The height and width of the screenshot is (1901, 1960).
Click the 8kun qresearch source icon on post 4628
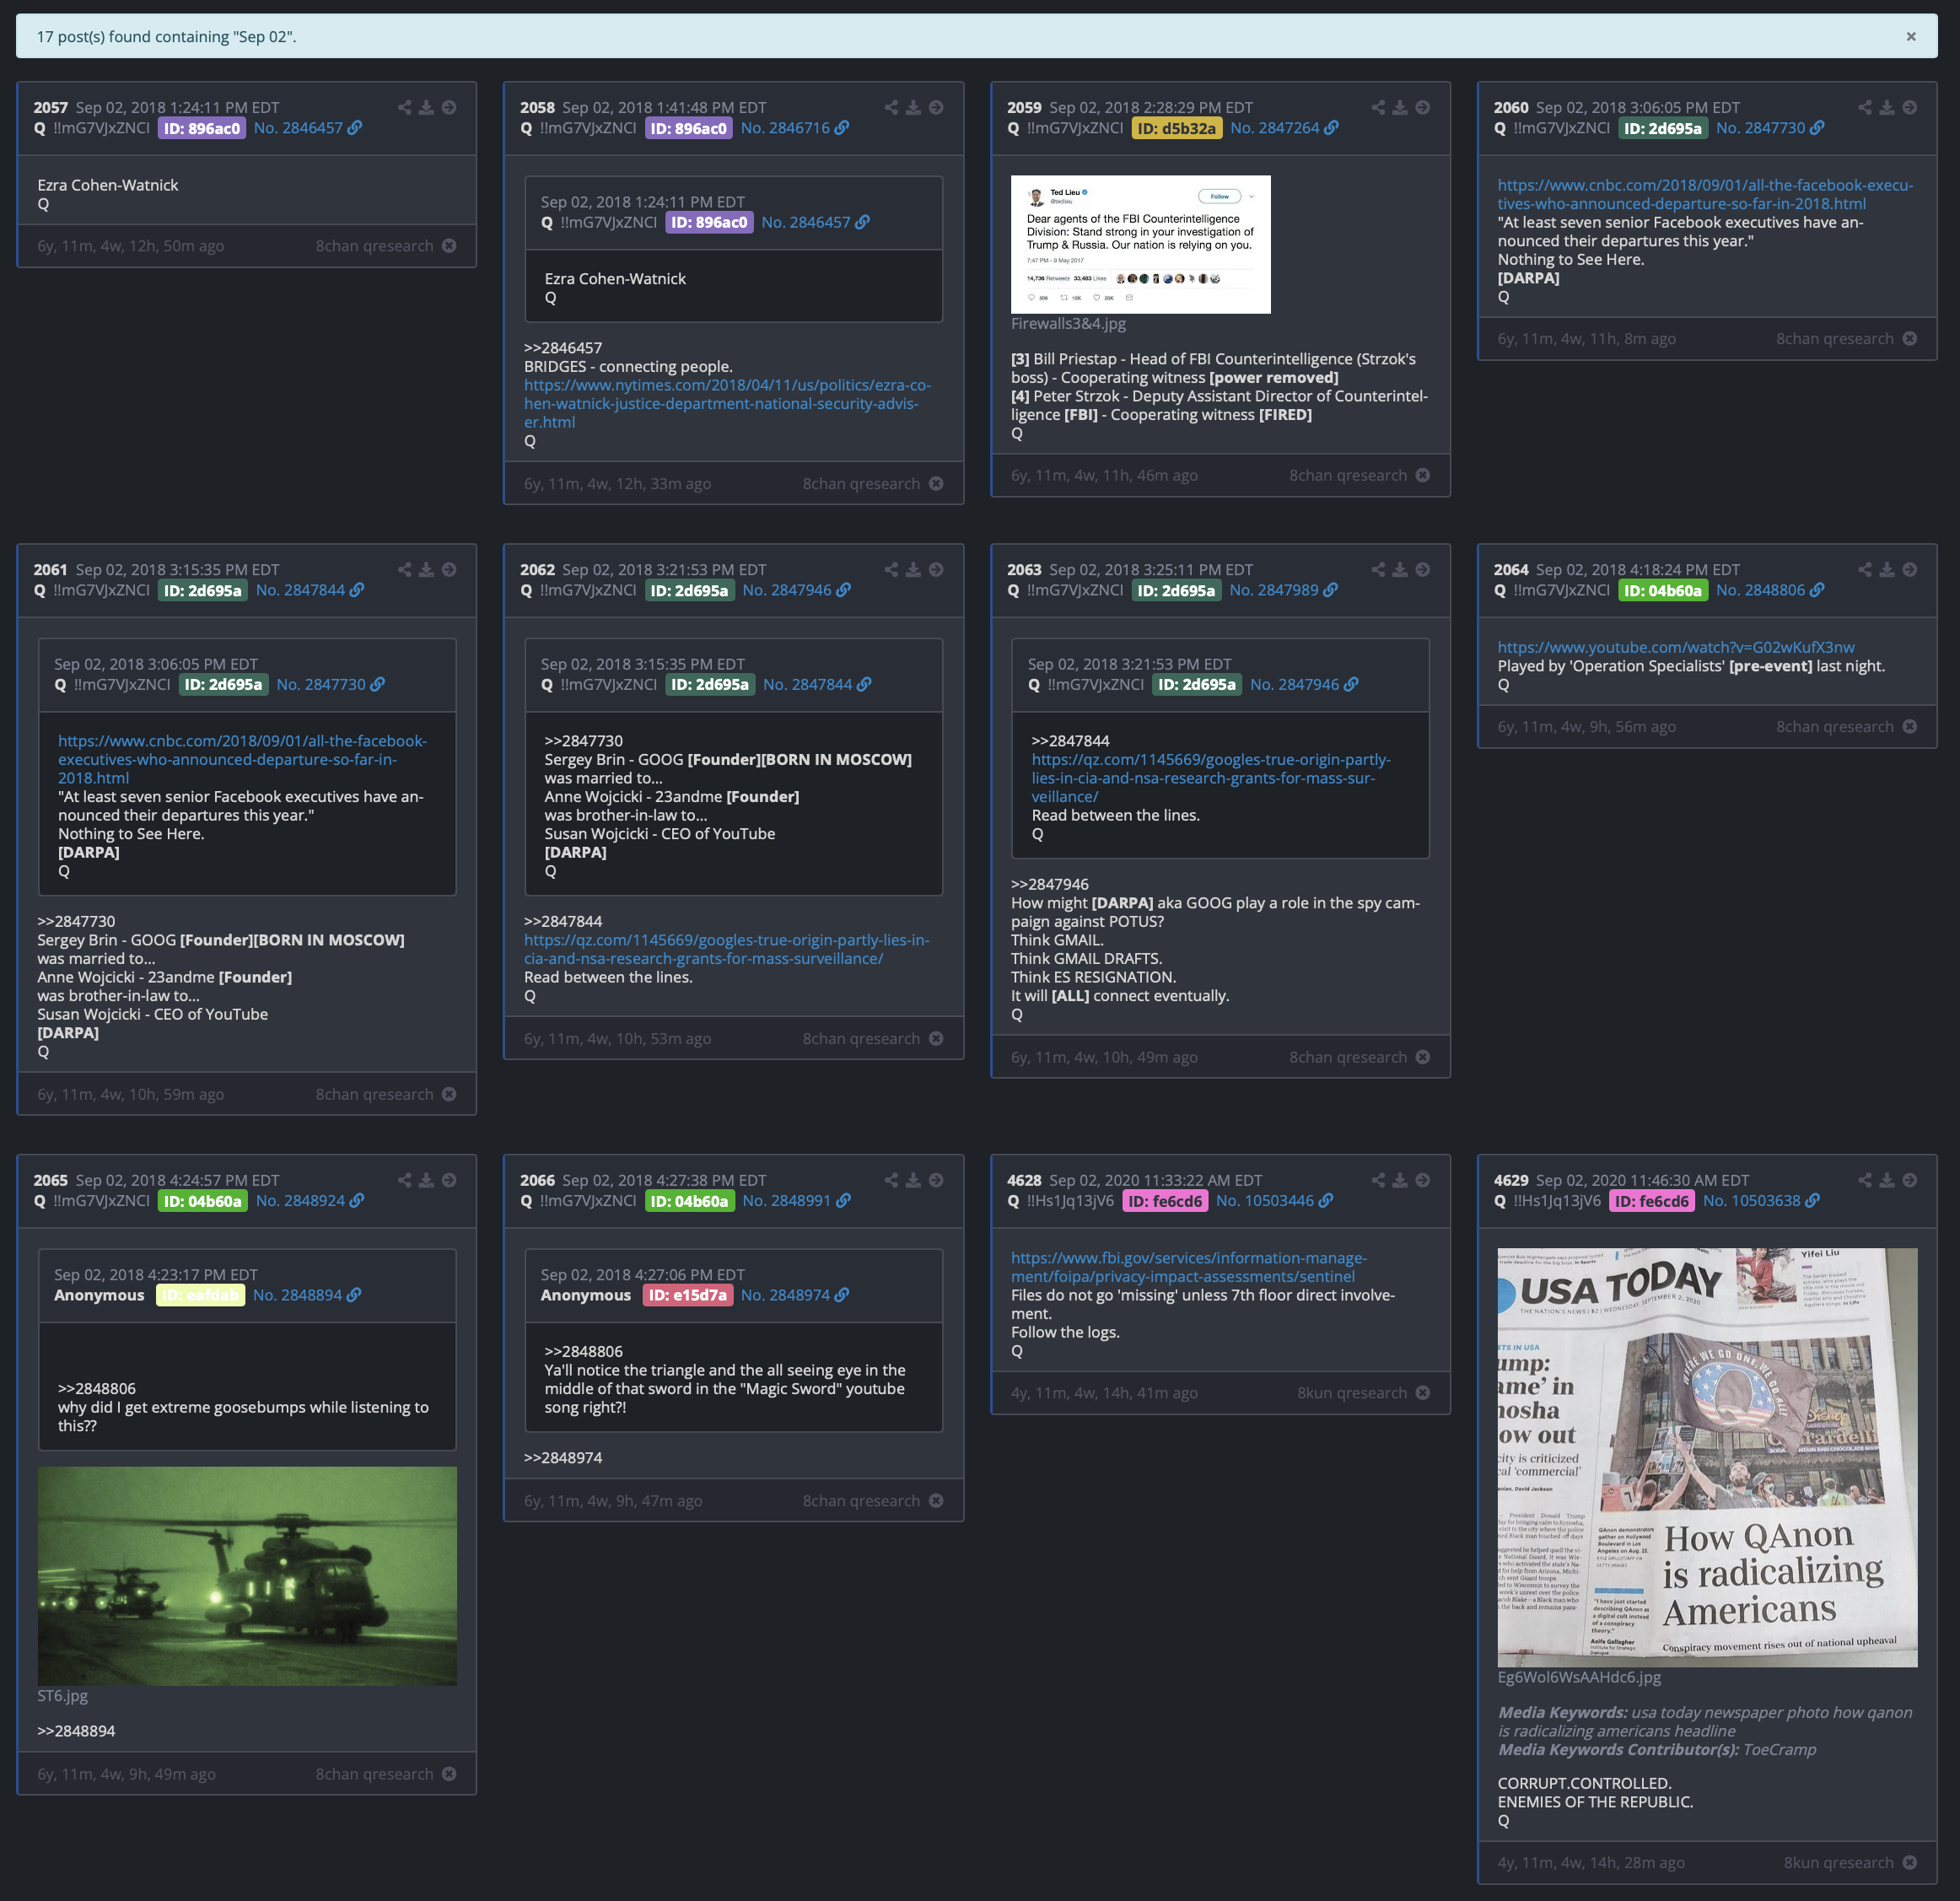coord(1423,1393)
